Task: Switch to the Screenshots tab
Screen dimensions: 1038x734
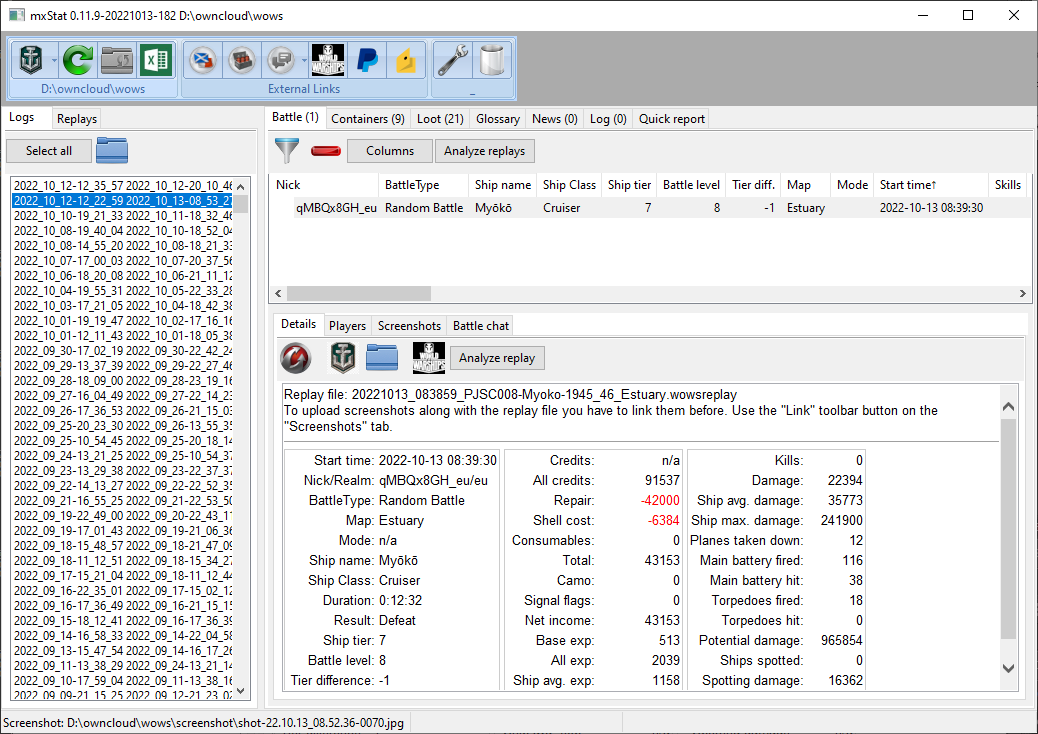Action: [x=409, y=326]
